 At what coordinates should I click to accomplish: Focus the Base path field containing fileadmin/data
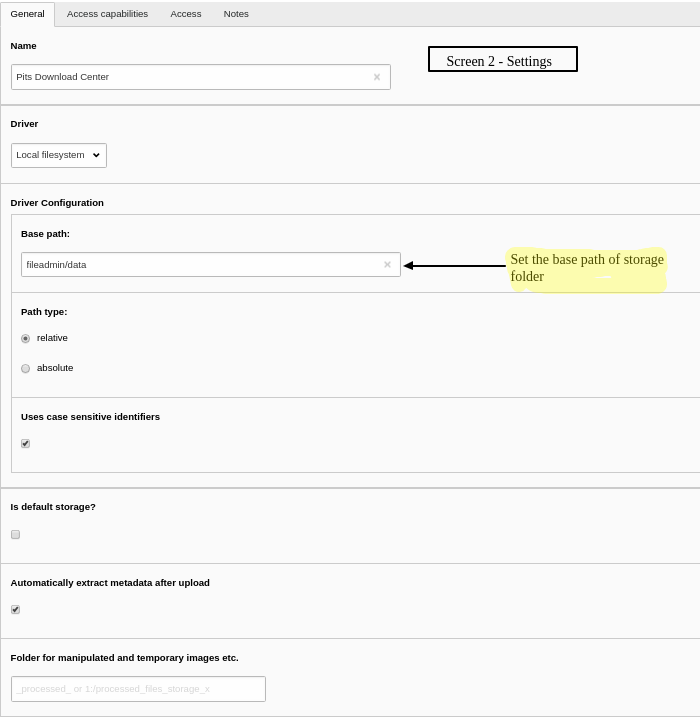[x=200, y=265]
